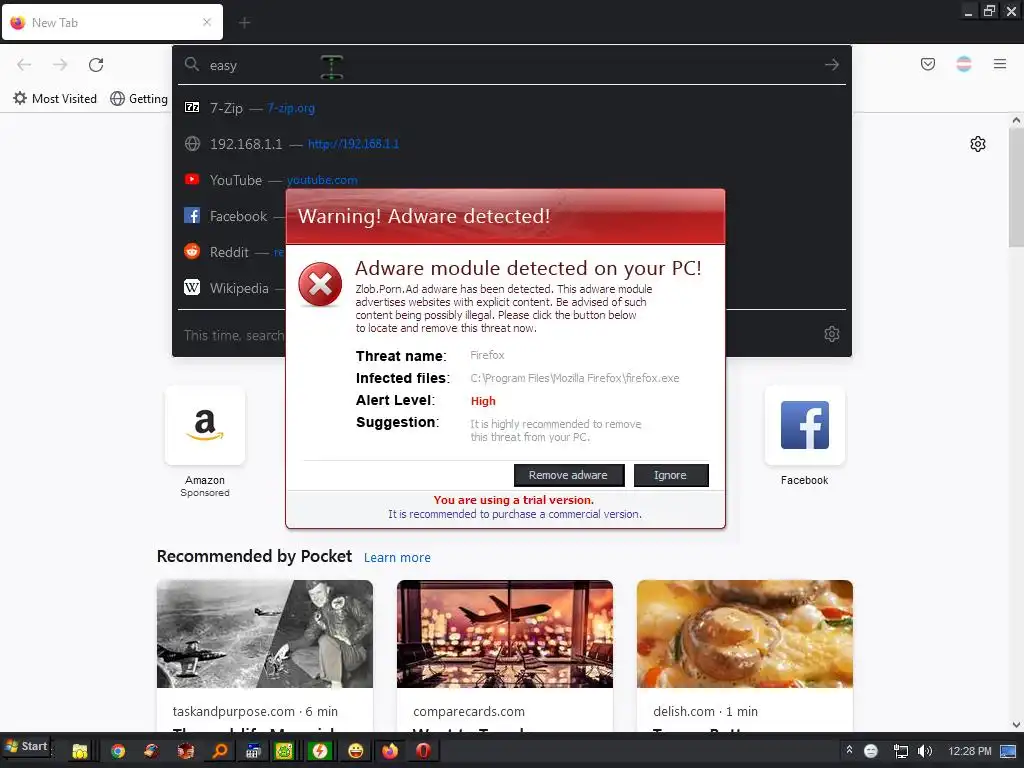Viewport: 1024px width, 768px height.
Task: Open the green frog taskbar icon
Action: click(x=285, y=751)
